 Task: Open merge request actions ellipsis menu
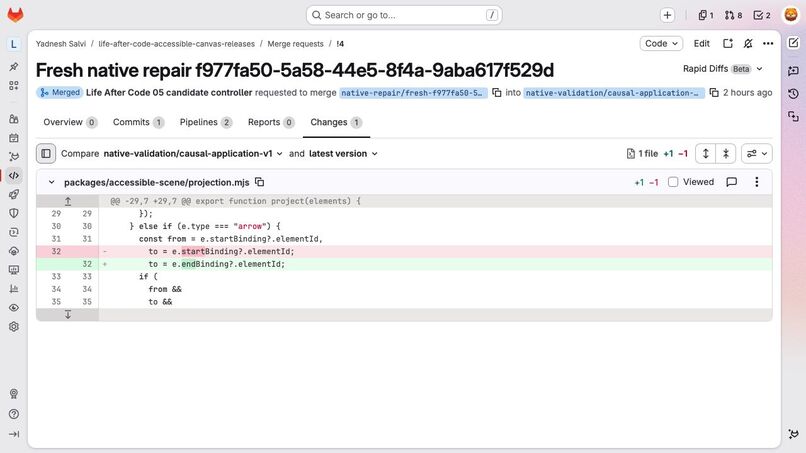click(x=768, y=44)
